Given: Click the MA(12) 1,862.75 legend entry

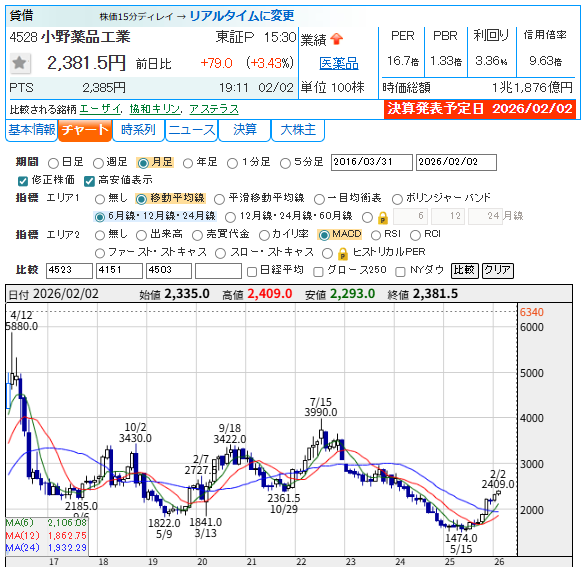Looking at the screenshot, I should 46,535.
